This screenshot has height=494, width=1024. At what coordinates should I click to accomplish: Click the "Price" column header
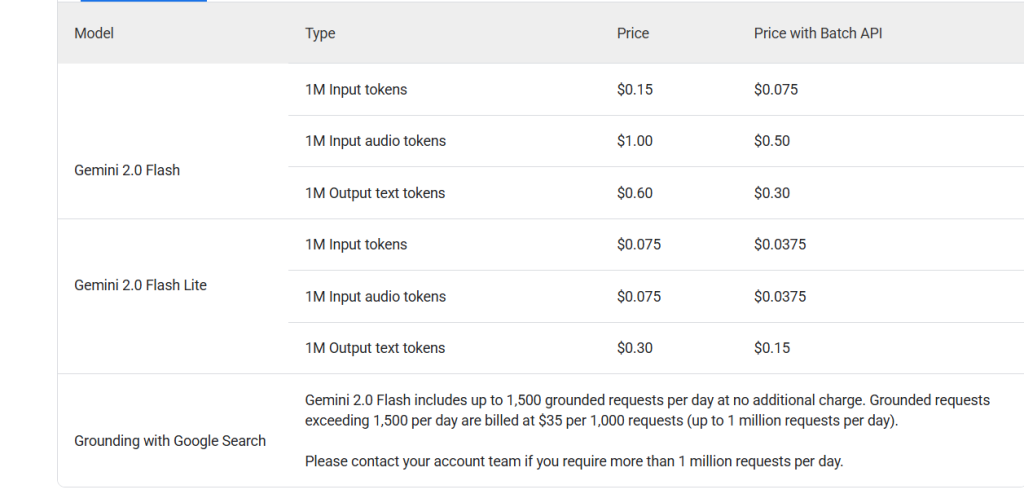[633, 33]
